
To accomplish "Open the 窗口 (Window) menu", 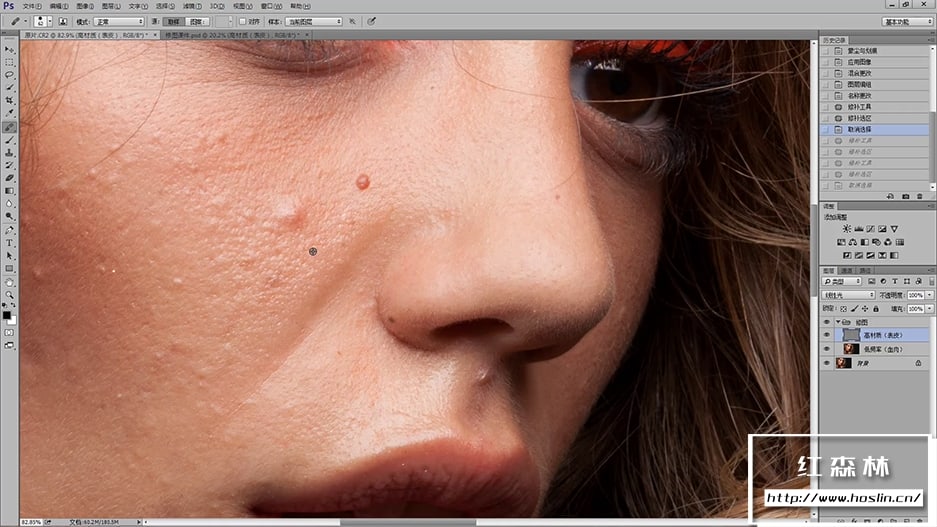I will [x=271, y=6].
